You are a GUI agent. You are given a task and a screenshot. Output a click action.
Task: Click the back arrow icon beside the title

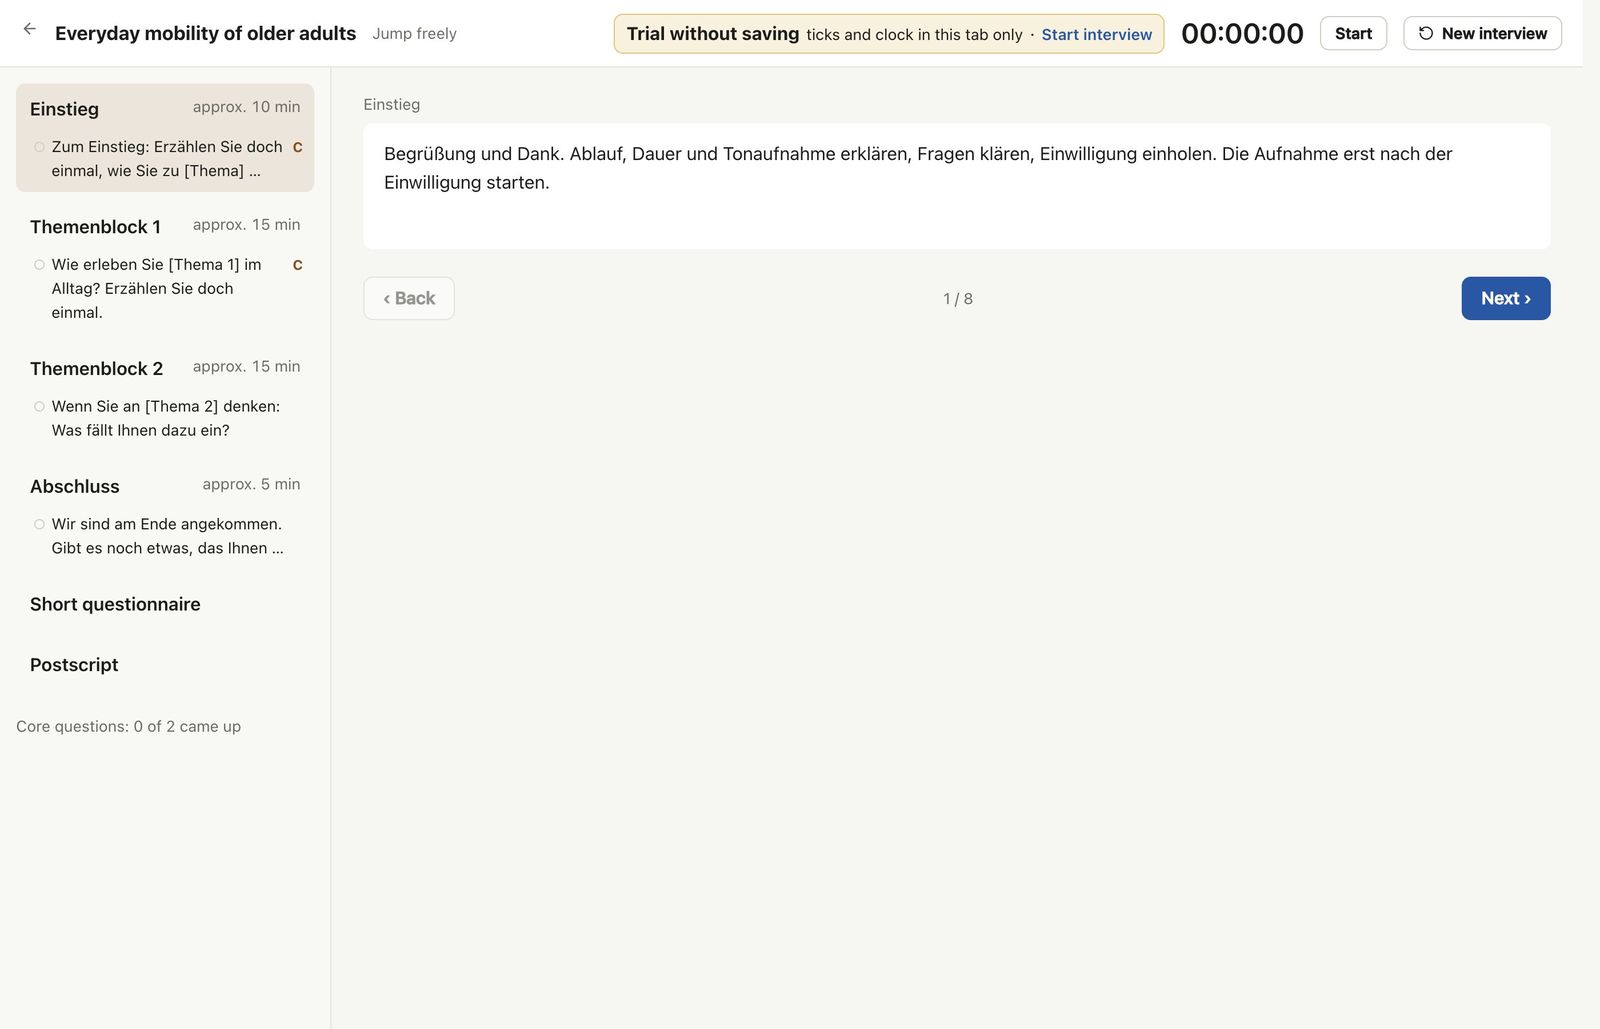(x=30, y=30)
